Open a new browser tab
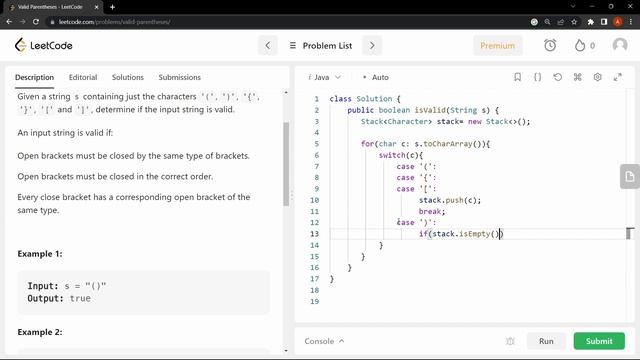 pos(112,7)
